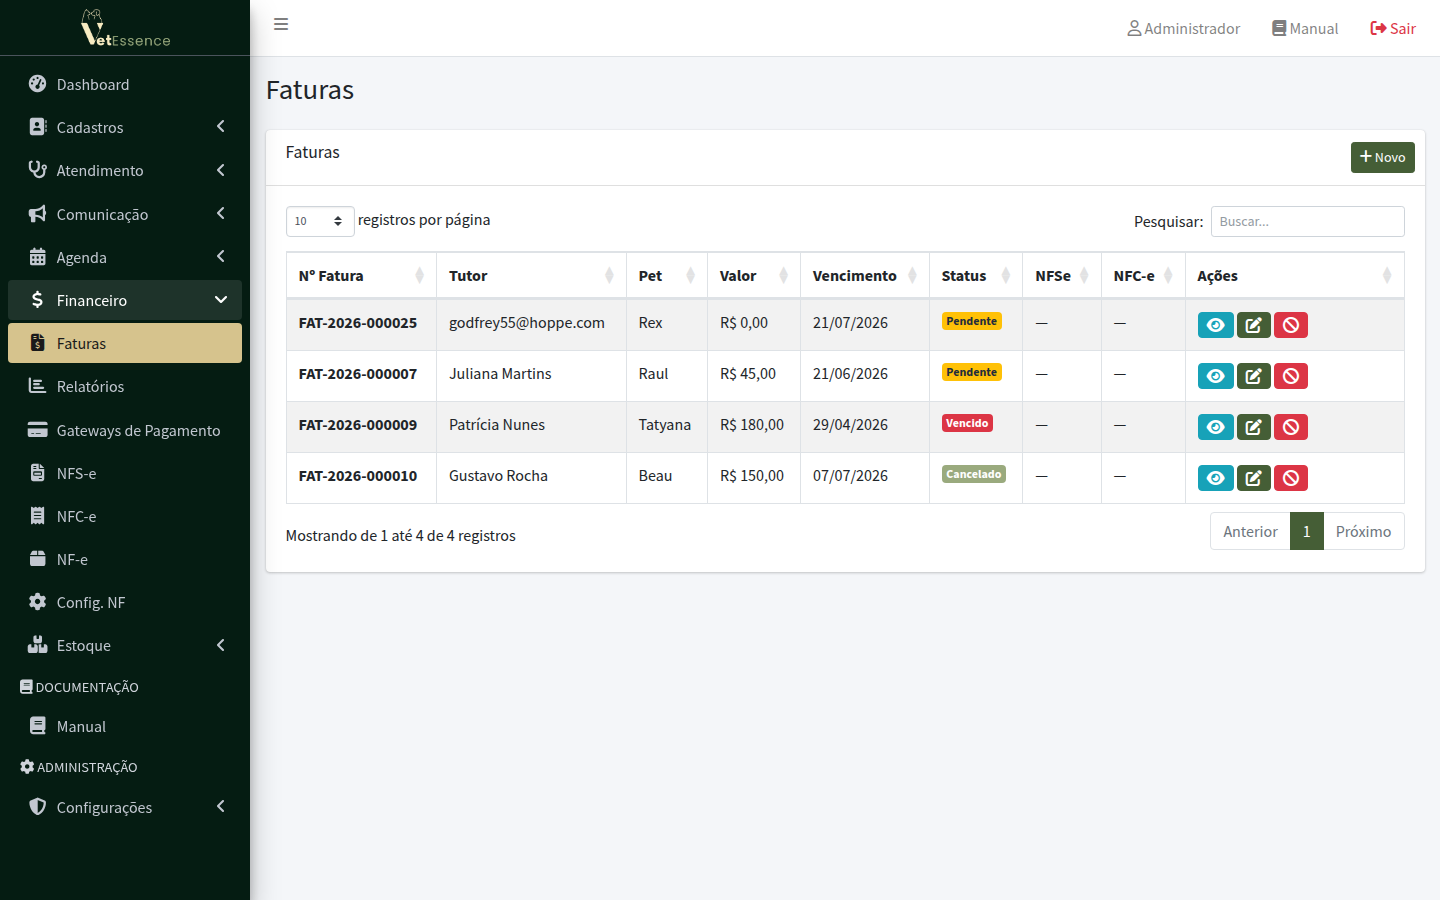Edit invoice FAT-2026-000007 pencil icon
This screenshot has height=900, width=1440.
1253,376
